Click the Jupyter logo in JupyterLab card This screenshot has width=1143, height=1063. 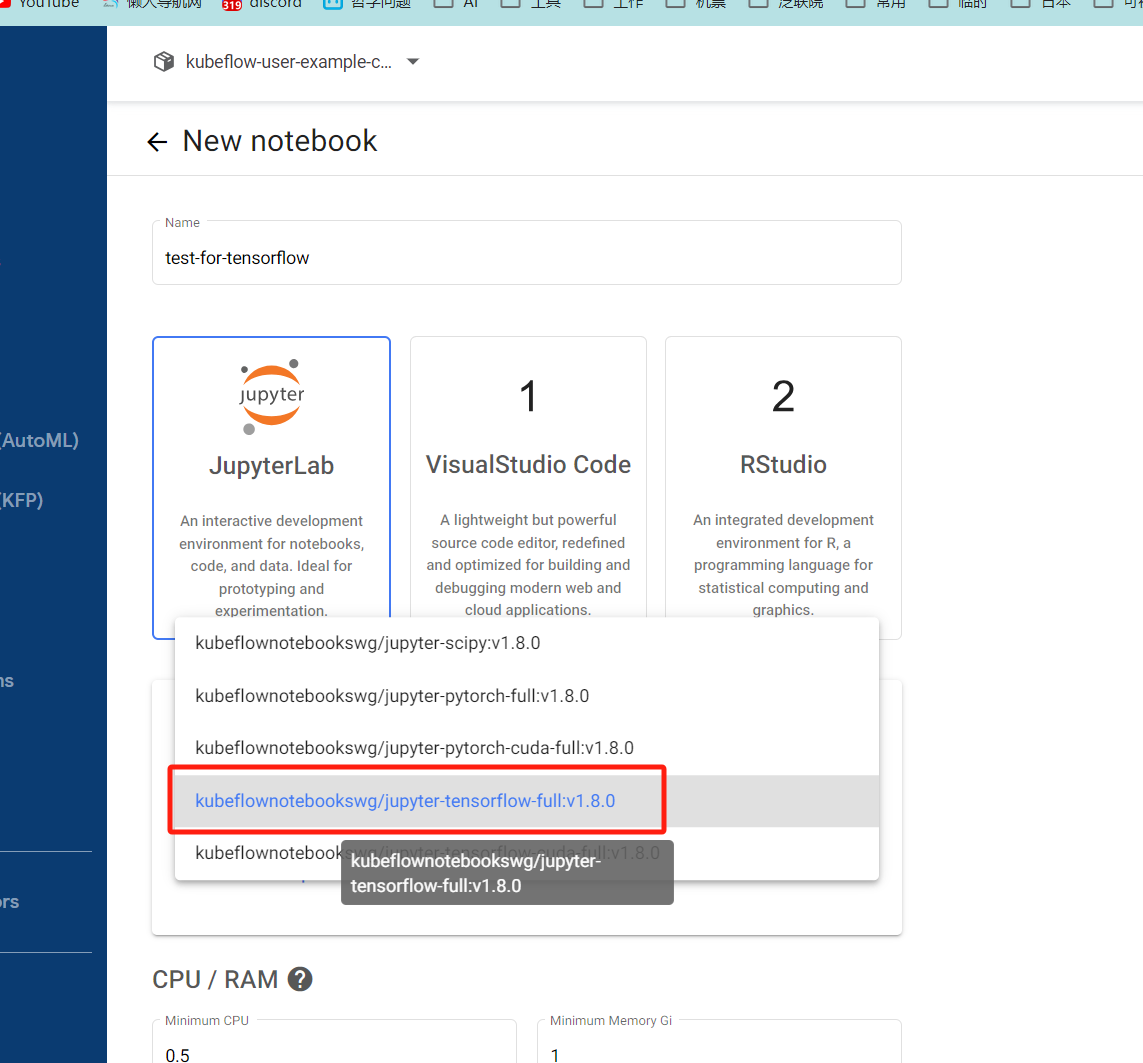click(x=271, y=396)
